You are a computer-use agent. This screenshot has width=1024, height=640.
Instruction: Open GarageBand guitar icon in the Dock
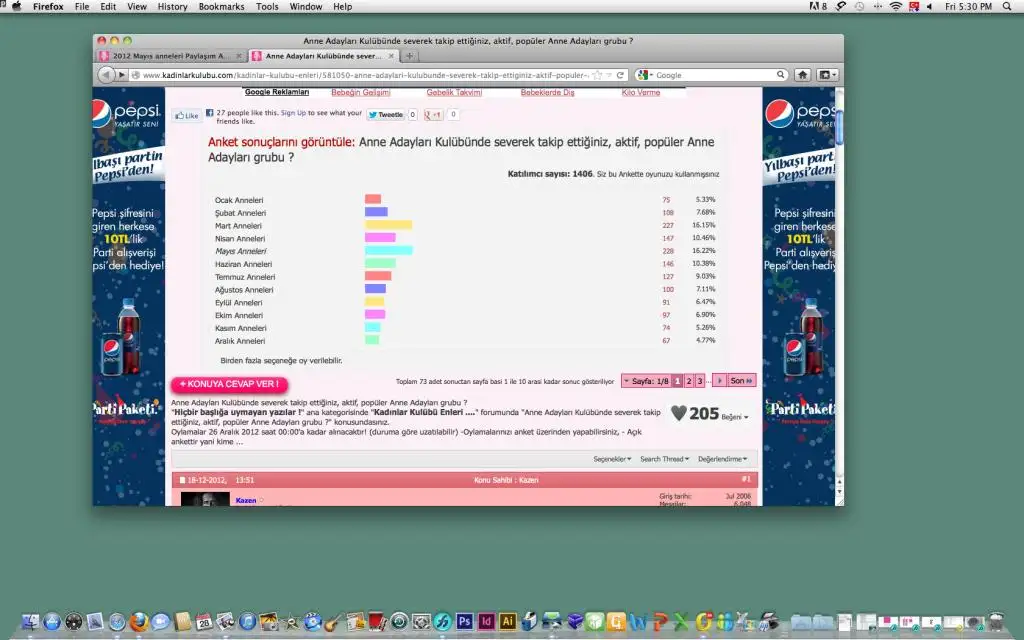tap(334, 622)
